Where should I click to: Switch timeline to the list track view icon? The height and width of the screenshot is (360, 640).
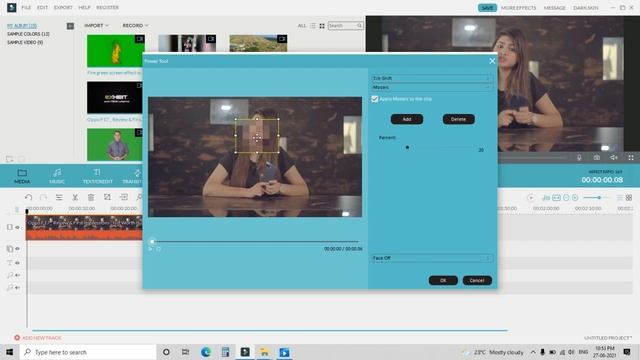[x=620, y=198]
